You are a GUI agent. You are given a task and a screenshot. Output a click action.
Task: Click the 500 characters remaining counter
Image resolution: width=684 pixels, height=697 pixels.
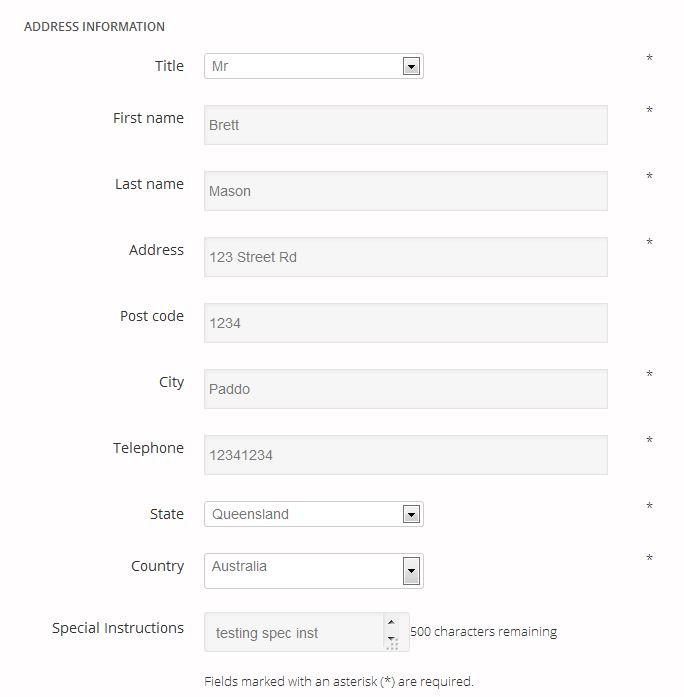(x=484, y=632)
